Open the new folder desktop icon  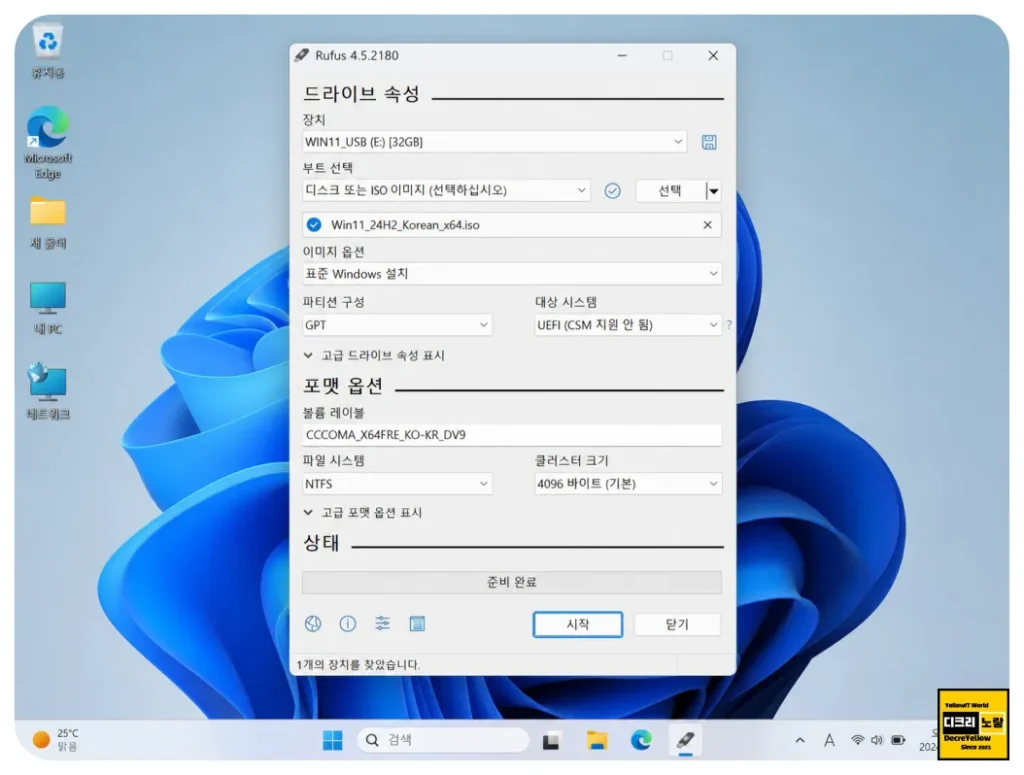tap(48, 223)
